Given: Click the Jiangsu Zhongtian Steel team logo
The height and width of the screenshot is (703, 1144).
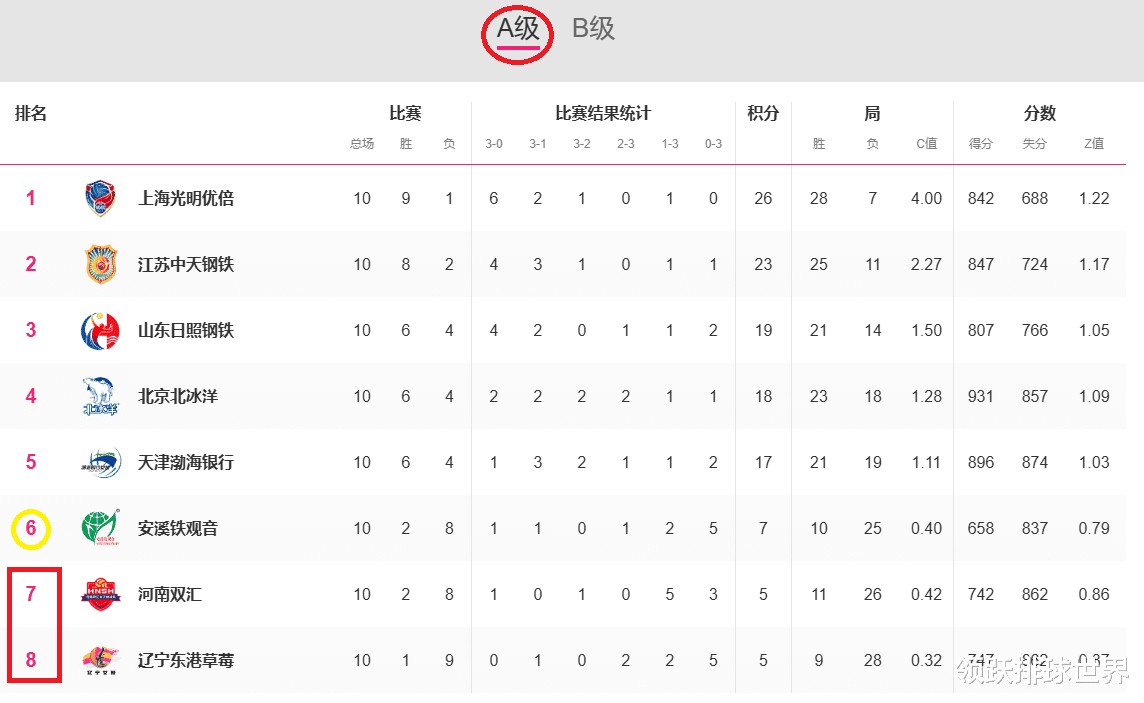Looking at the screenshot, I should coord(101,264).
